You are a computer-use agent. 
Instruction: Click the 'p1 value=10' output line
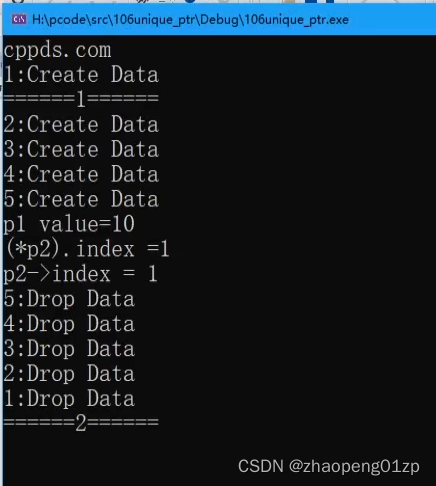(x=69, y=224)
